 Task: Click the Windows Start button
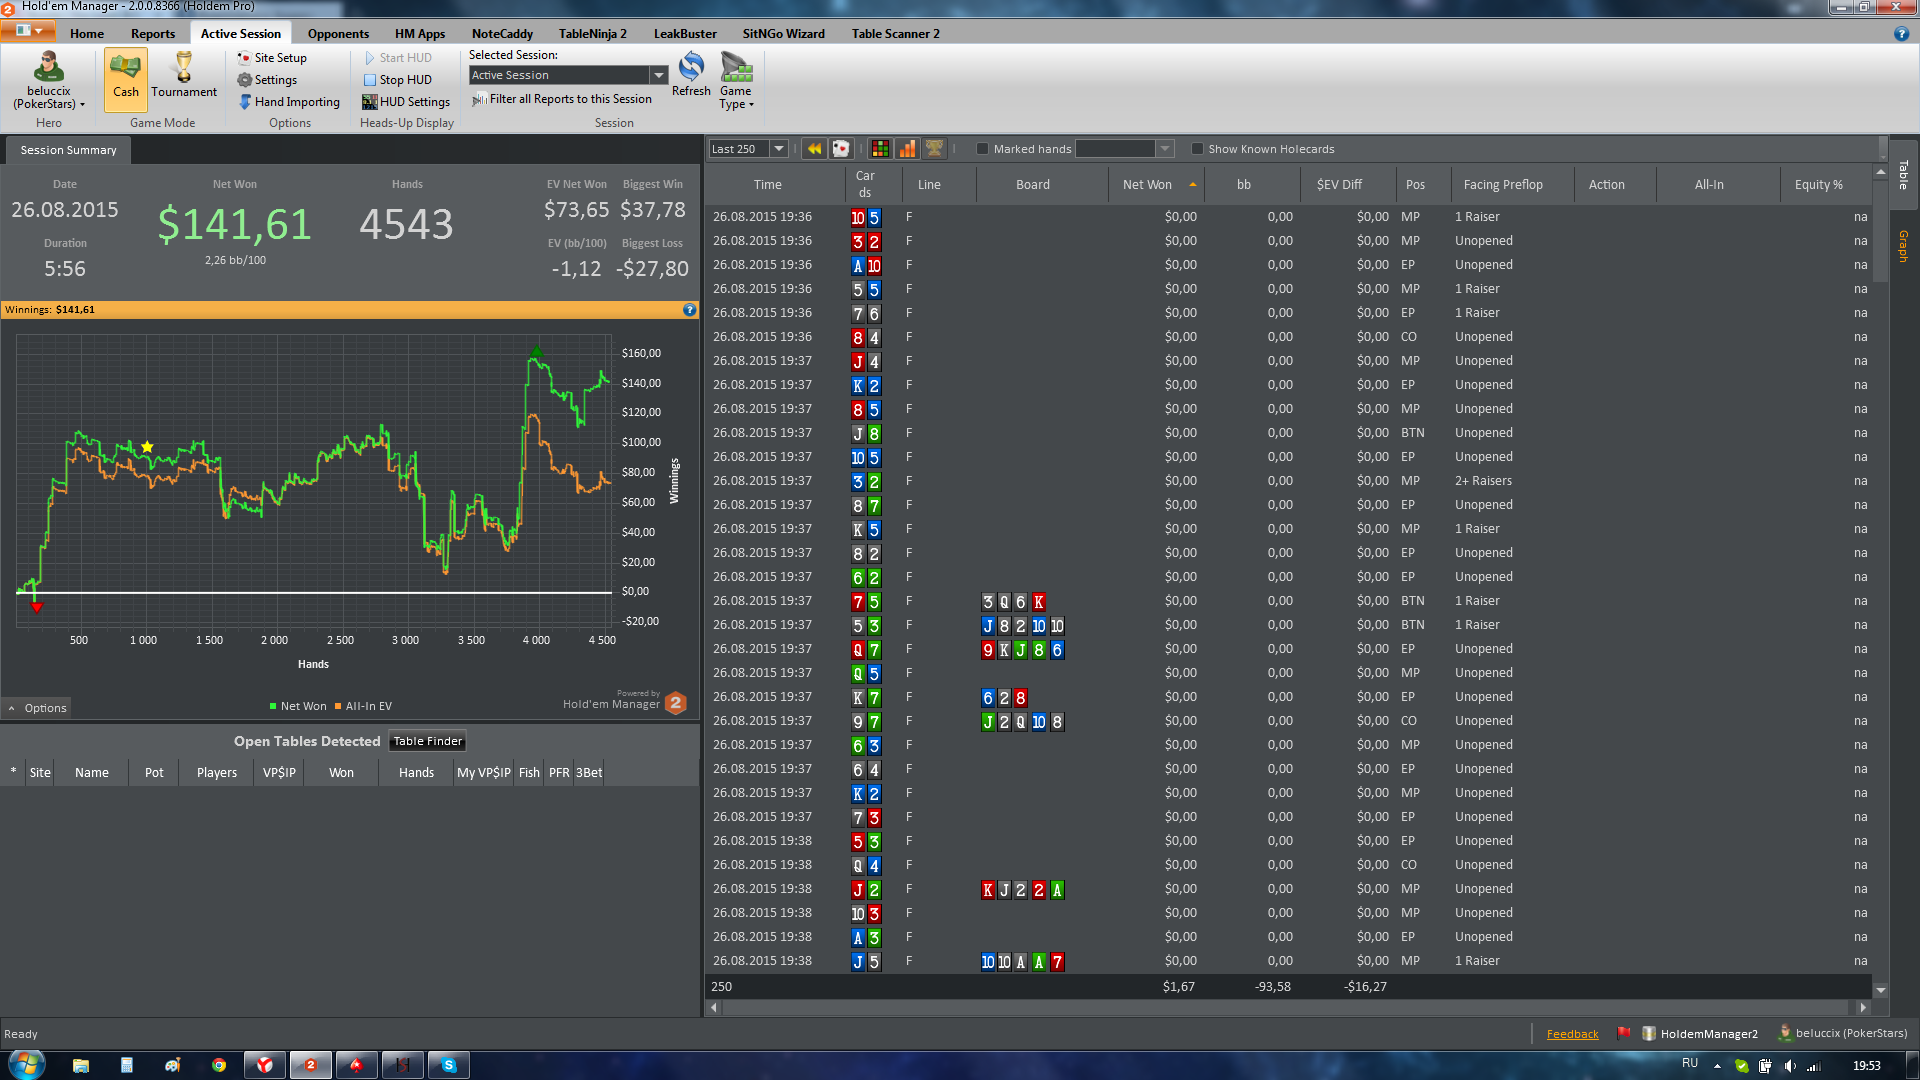click(x=26, y=1064)
